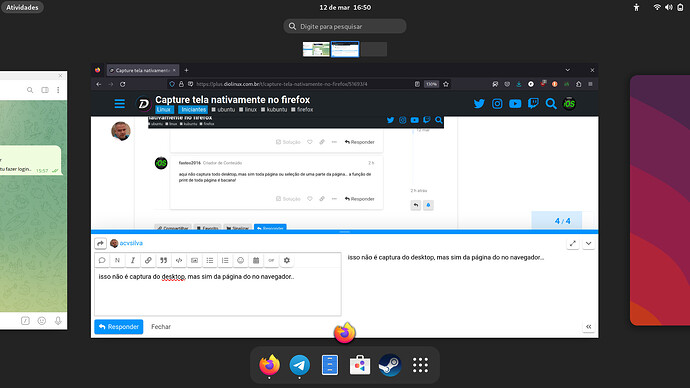Image resolution: width=690 pixels, height=388 pixels.
Task: Launch Firefox from the dock
Action: [269, 365]
